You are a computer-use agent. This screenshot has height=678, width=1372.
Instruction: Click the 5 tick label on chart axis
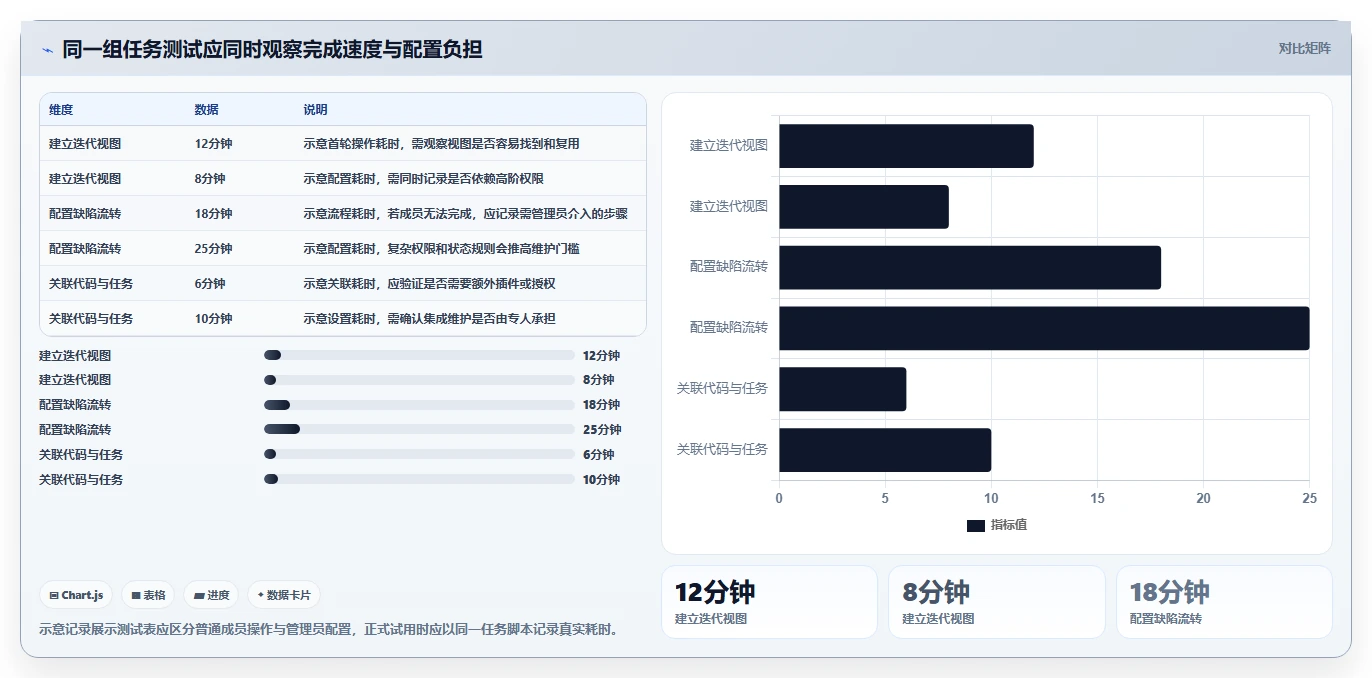pos(885,498)
